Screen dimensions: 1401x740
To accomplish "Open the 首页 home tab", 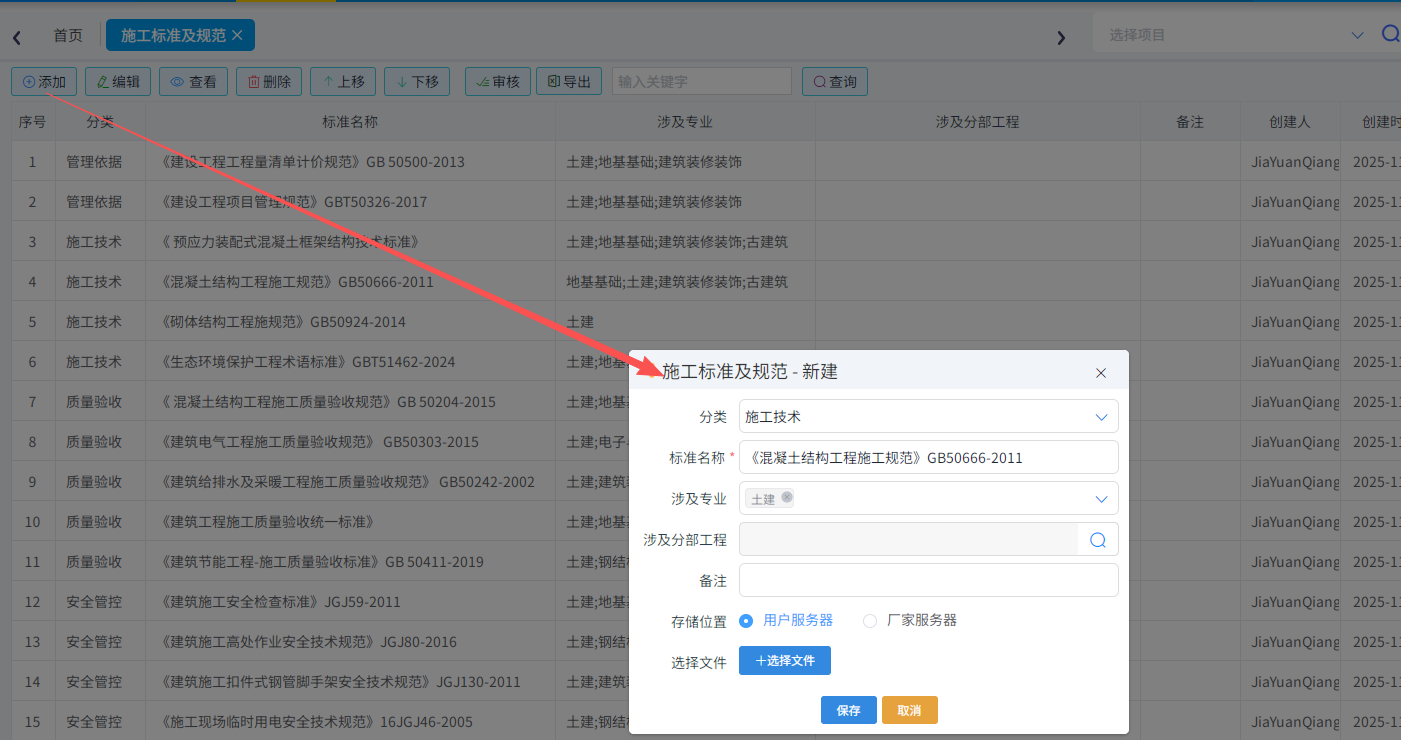I will pos(68,35).
